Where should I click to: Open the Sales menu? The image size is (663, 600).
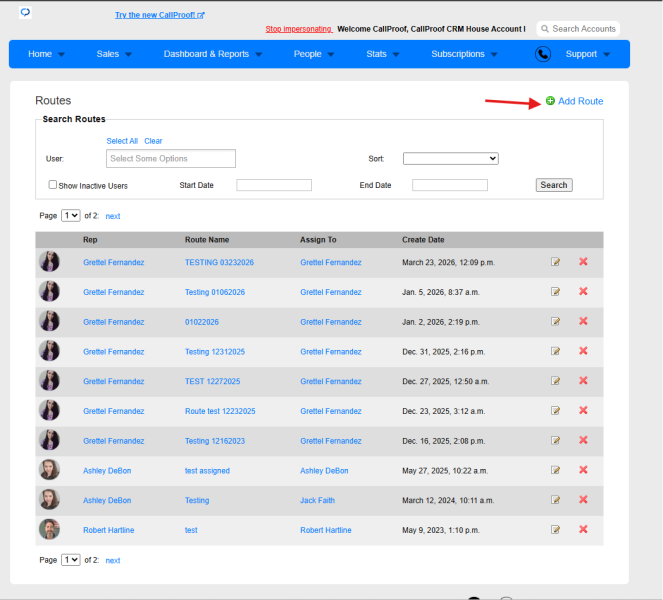[x=107, y=54]
